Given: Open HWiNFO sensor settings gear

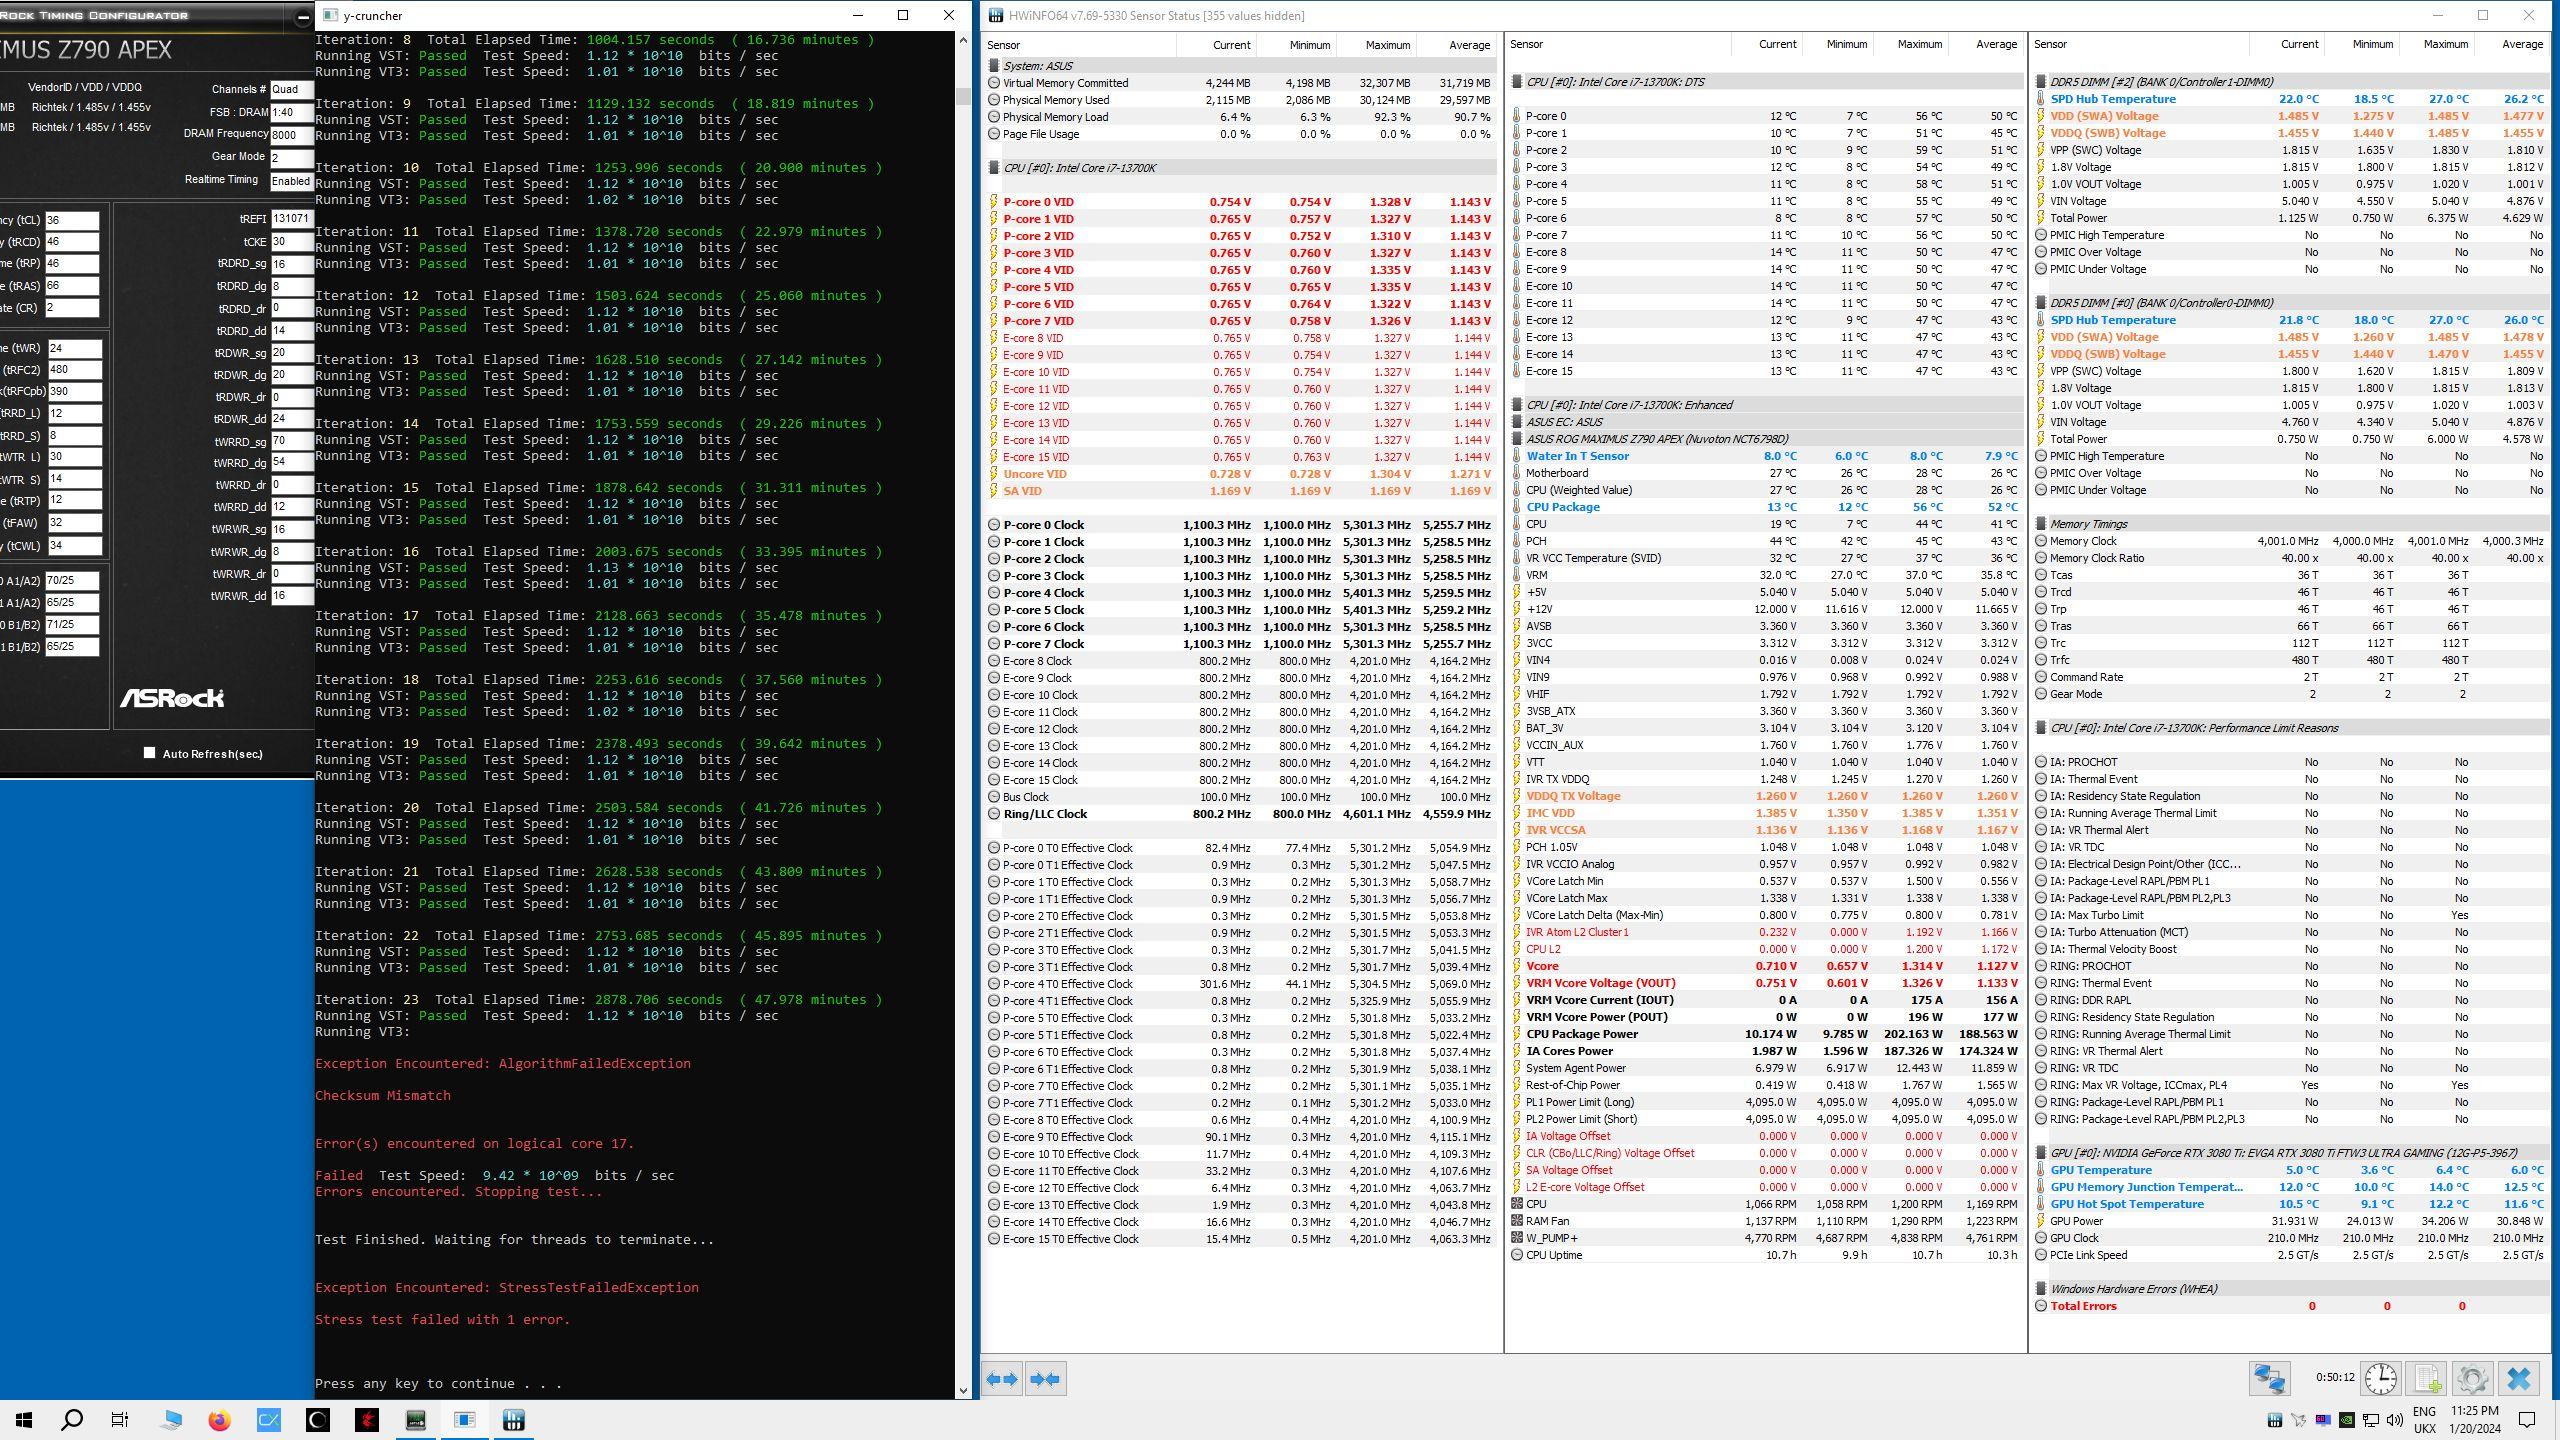Looking at the screenshot, I should (2472, 1379).
